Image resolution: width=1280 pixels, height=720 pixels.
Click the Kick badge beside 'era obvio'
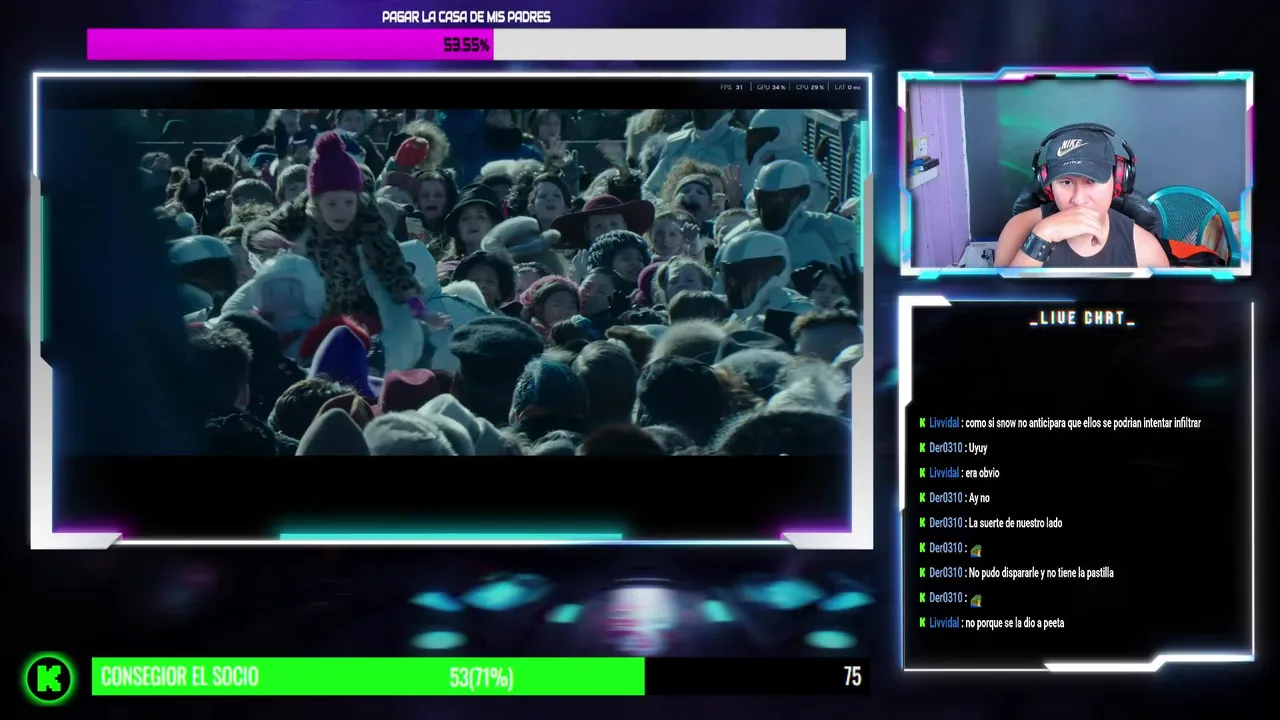[922, 473]
